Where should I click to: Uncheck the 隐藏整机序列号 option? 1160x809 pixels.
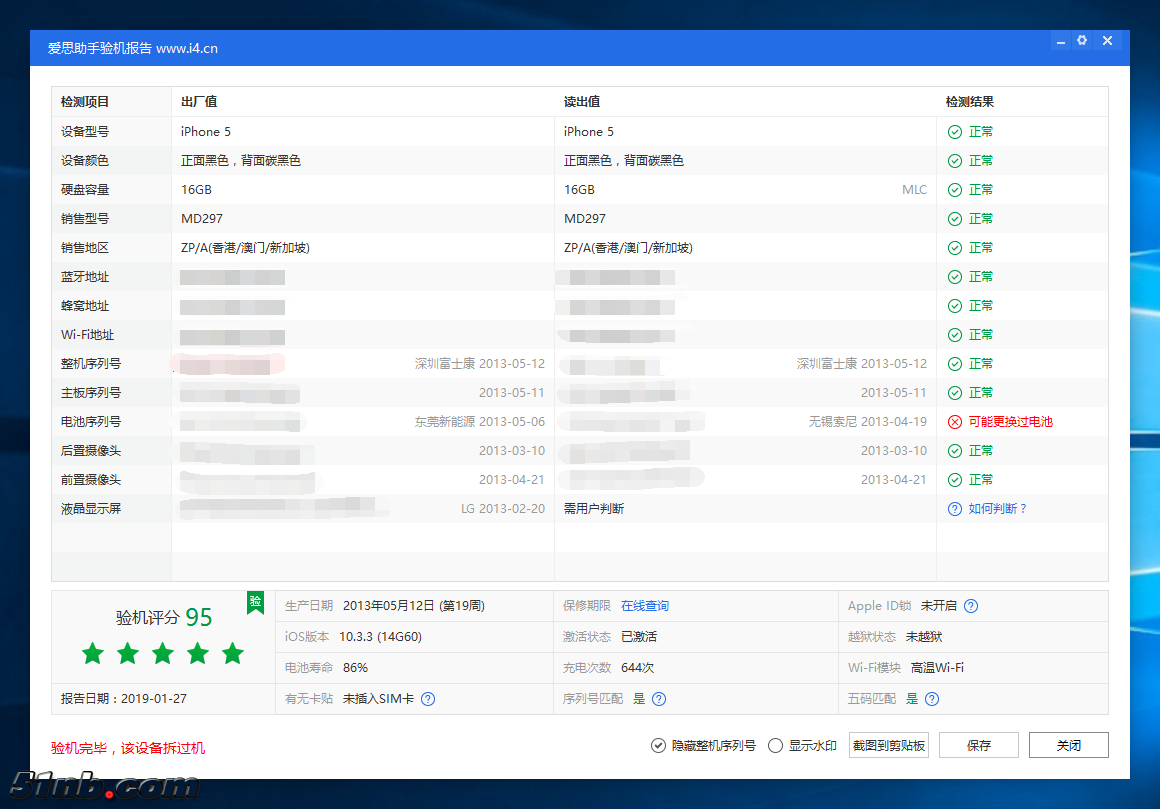point(658,745)
